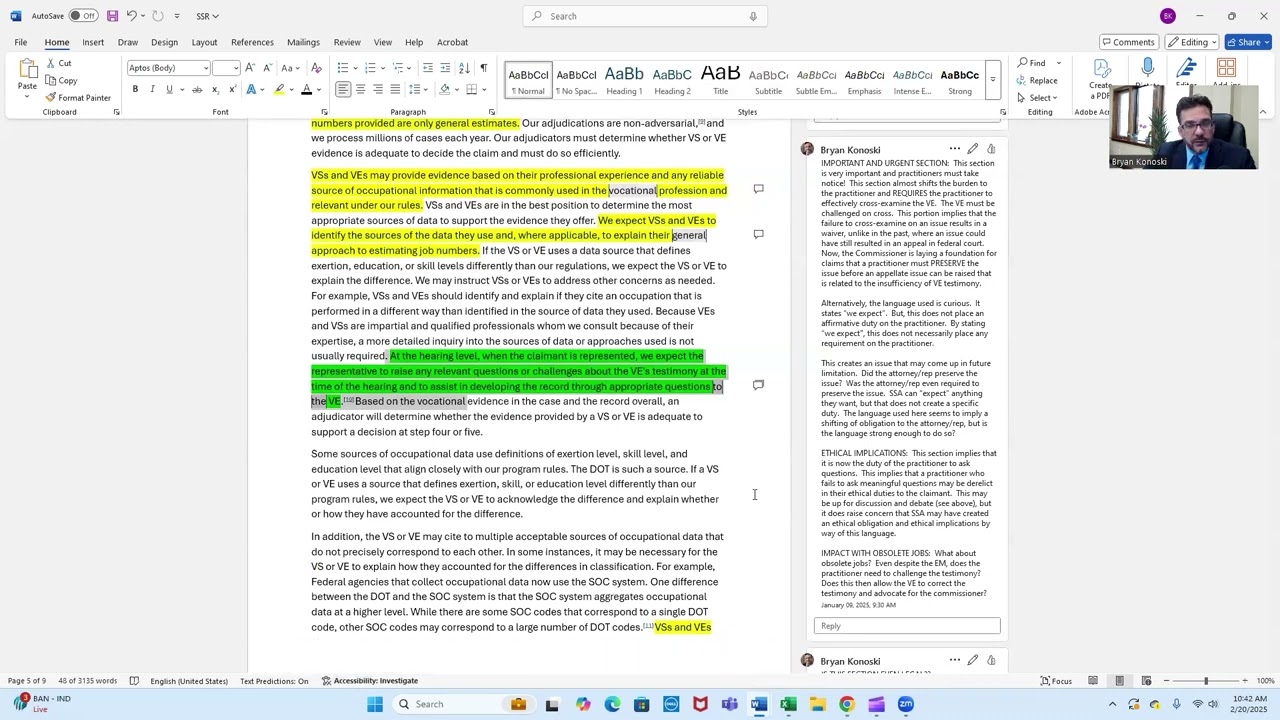This screenshot has width=1280, height=720.
Task: Open the font size dropdown
Action: [x=236, y=68]
